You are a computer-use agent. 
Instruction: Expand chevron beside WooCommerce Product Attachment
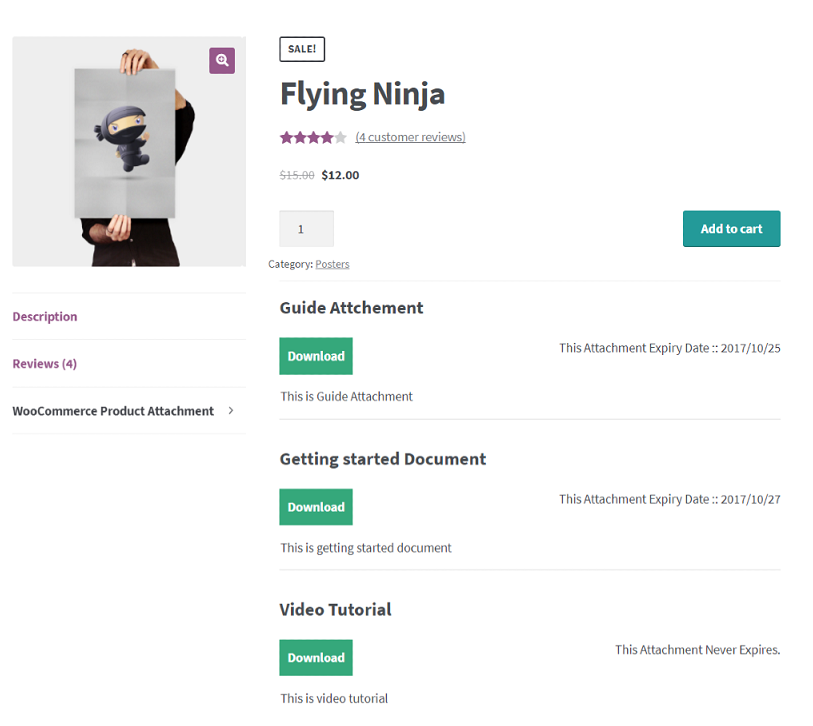coord(231,411)
